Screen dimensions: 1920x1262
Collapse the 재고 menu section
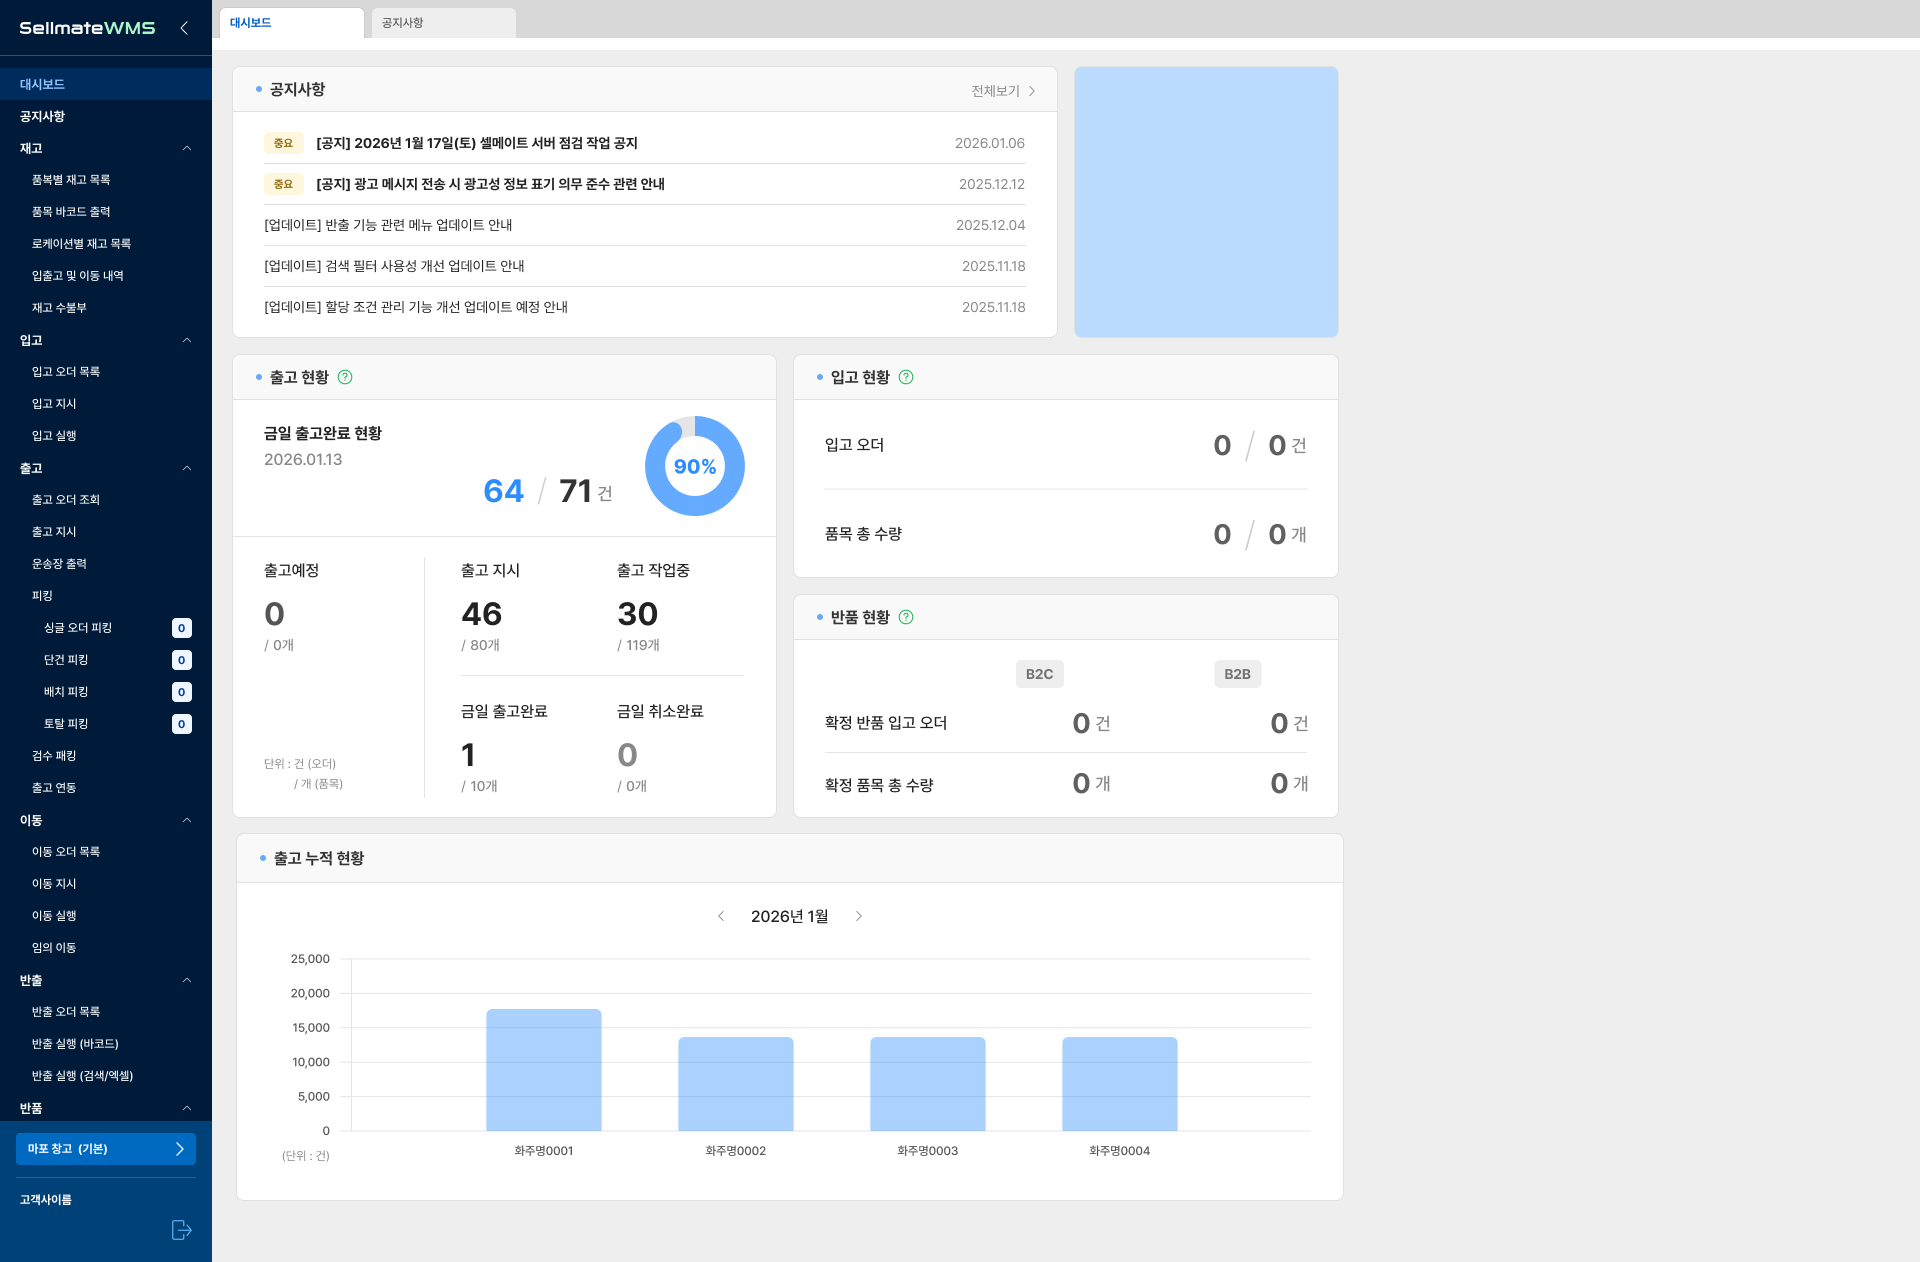pyautogui.click(x=187, y=148)
